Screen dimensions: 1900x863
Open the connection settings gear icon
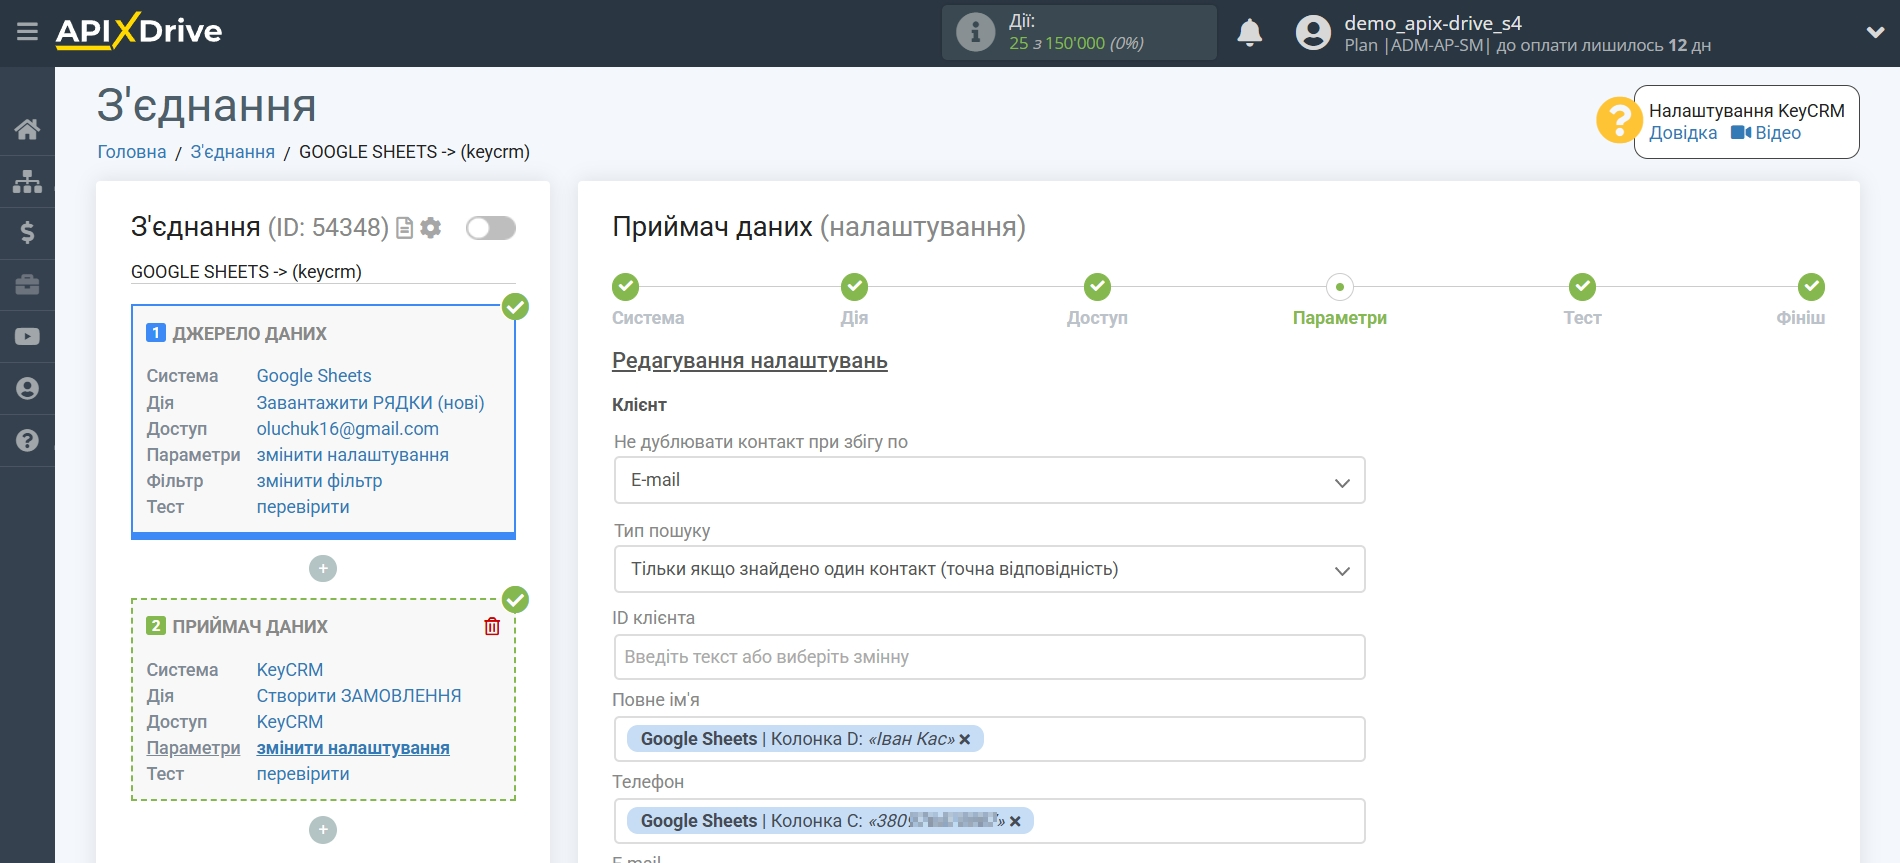[x=431, y=228]
